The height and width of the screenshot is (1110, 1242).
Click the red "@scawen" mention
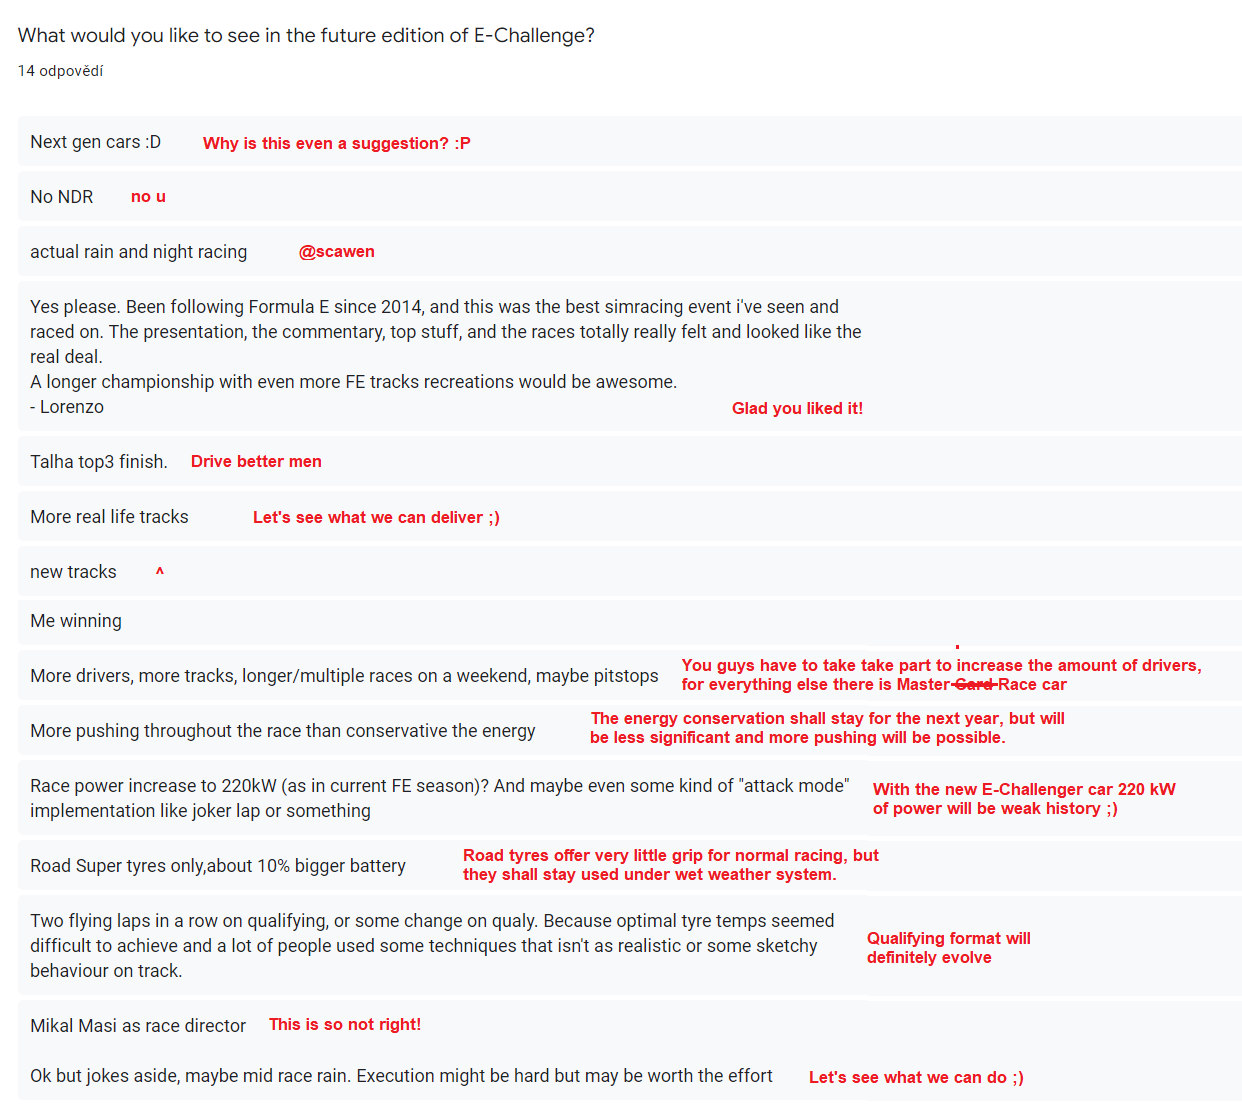pos(336,252)
